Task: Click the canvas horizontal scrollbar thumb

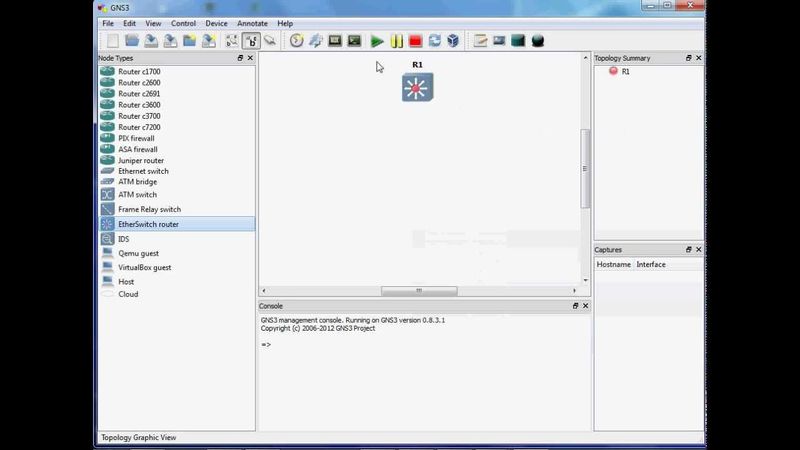Action: point(419,291)
